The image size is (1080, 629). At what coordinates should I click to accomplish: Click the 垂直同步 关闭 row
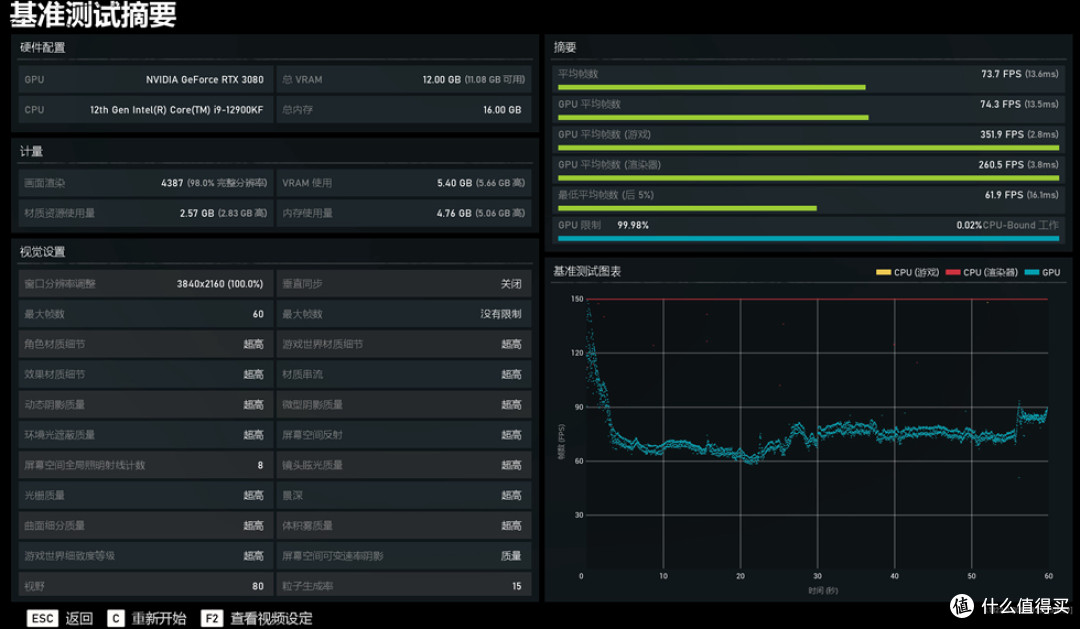point(404,283)
